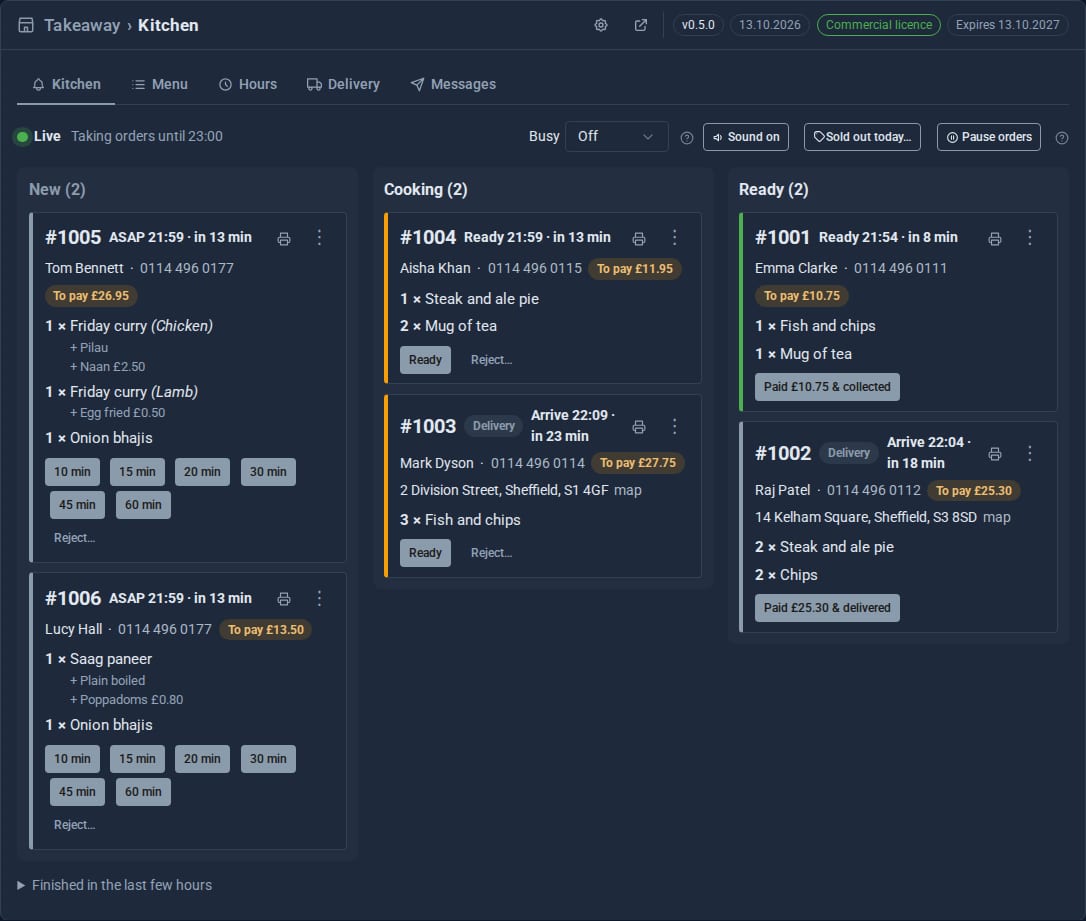The height and width of the screenshot is (921, 1086).
Task: Accept order #1006 with 60 min
Action: point(143,792)
